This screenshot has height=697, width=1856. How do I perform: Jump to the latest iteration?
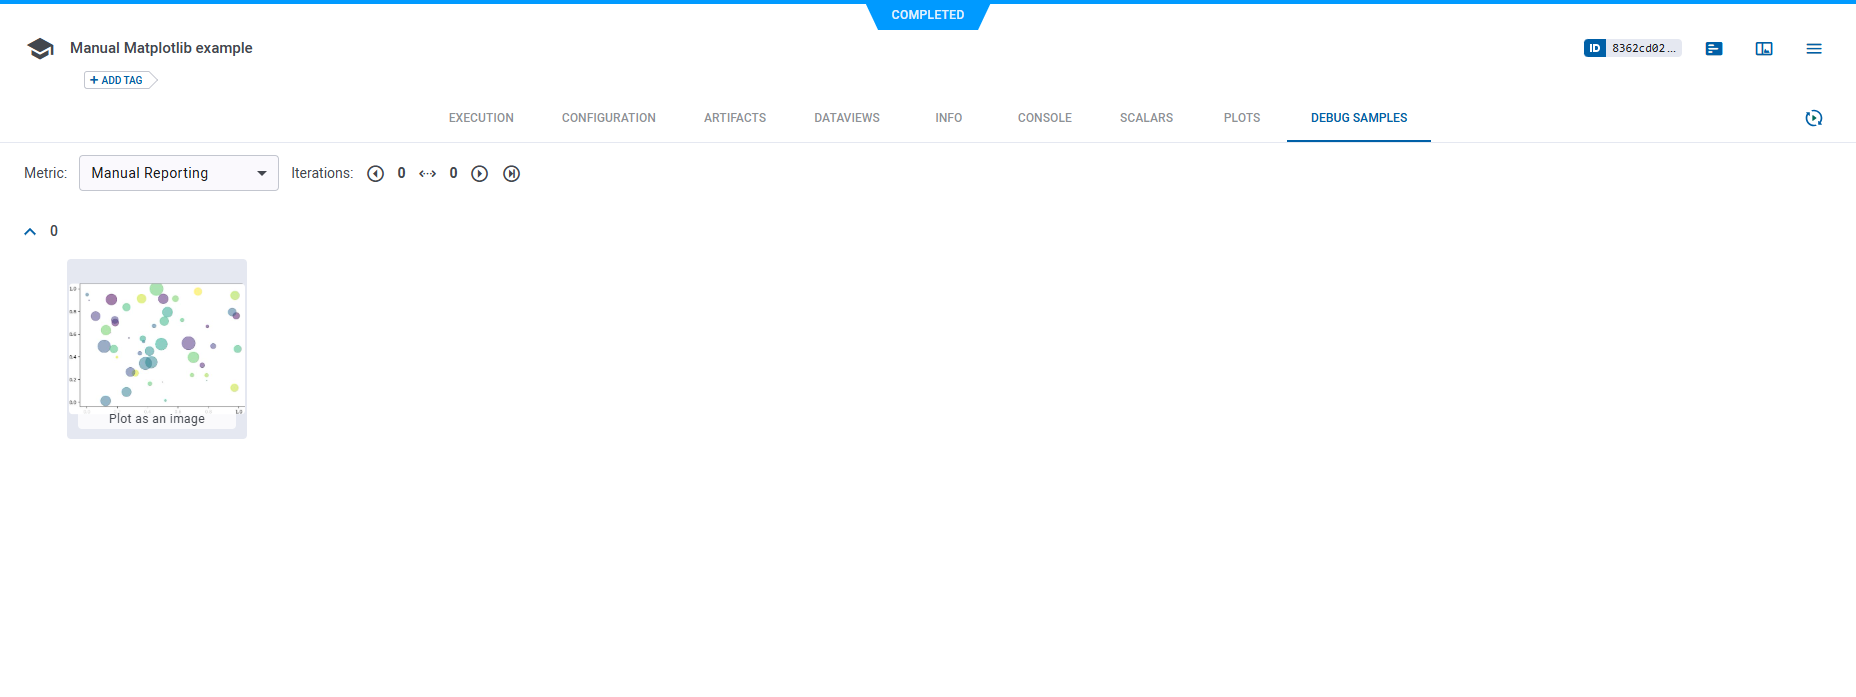pyautogui.click(x=511, y=174)
